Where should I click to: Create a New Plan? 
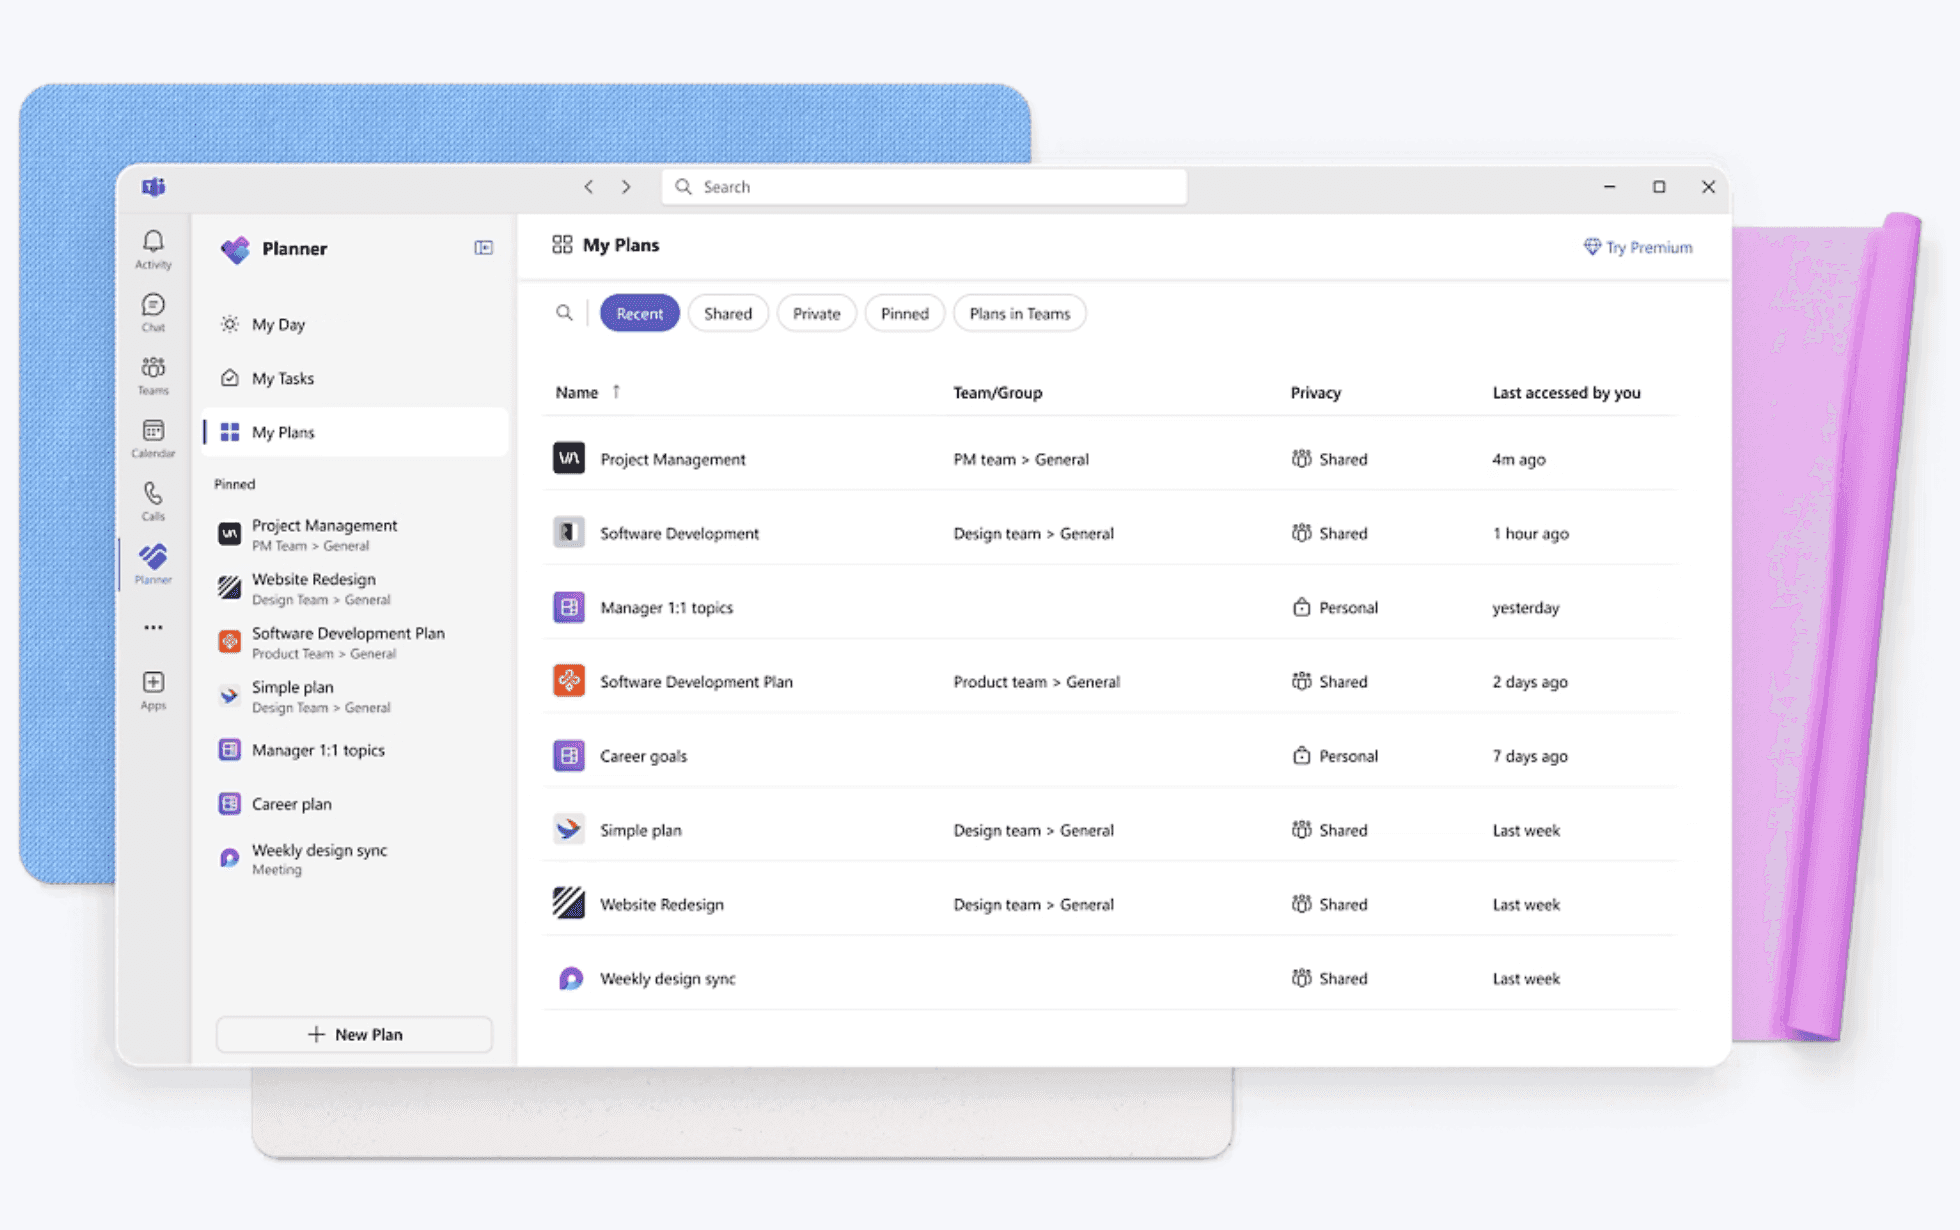(x=353, y=1034)
